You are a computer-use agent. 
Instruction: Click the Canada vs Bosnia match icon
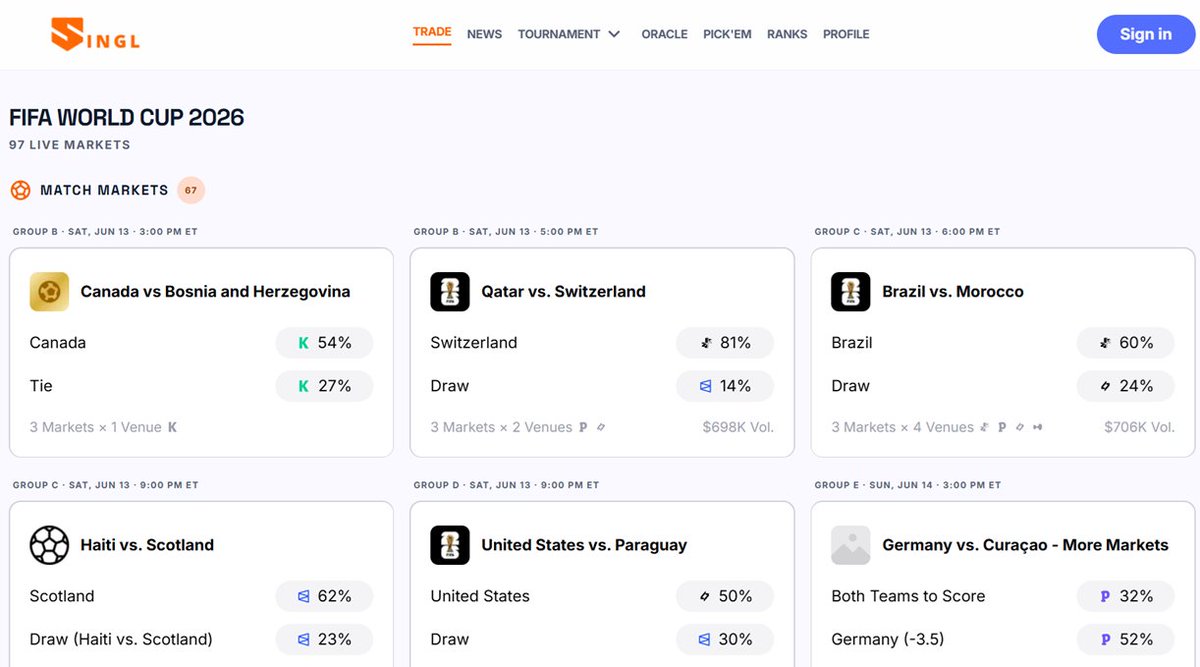(x=49, y=292)
